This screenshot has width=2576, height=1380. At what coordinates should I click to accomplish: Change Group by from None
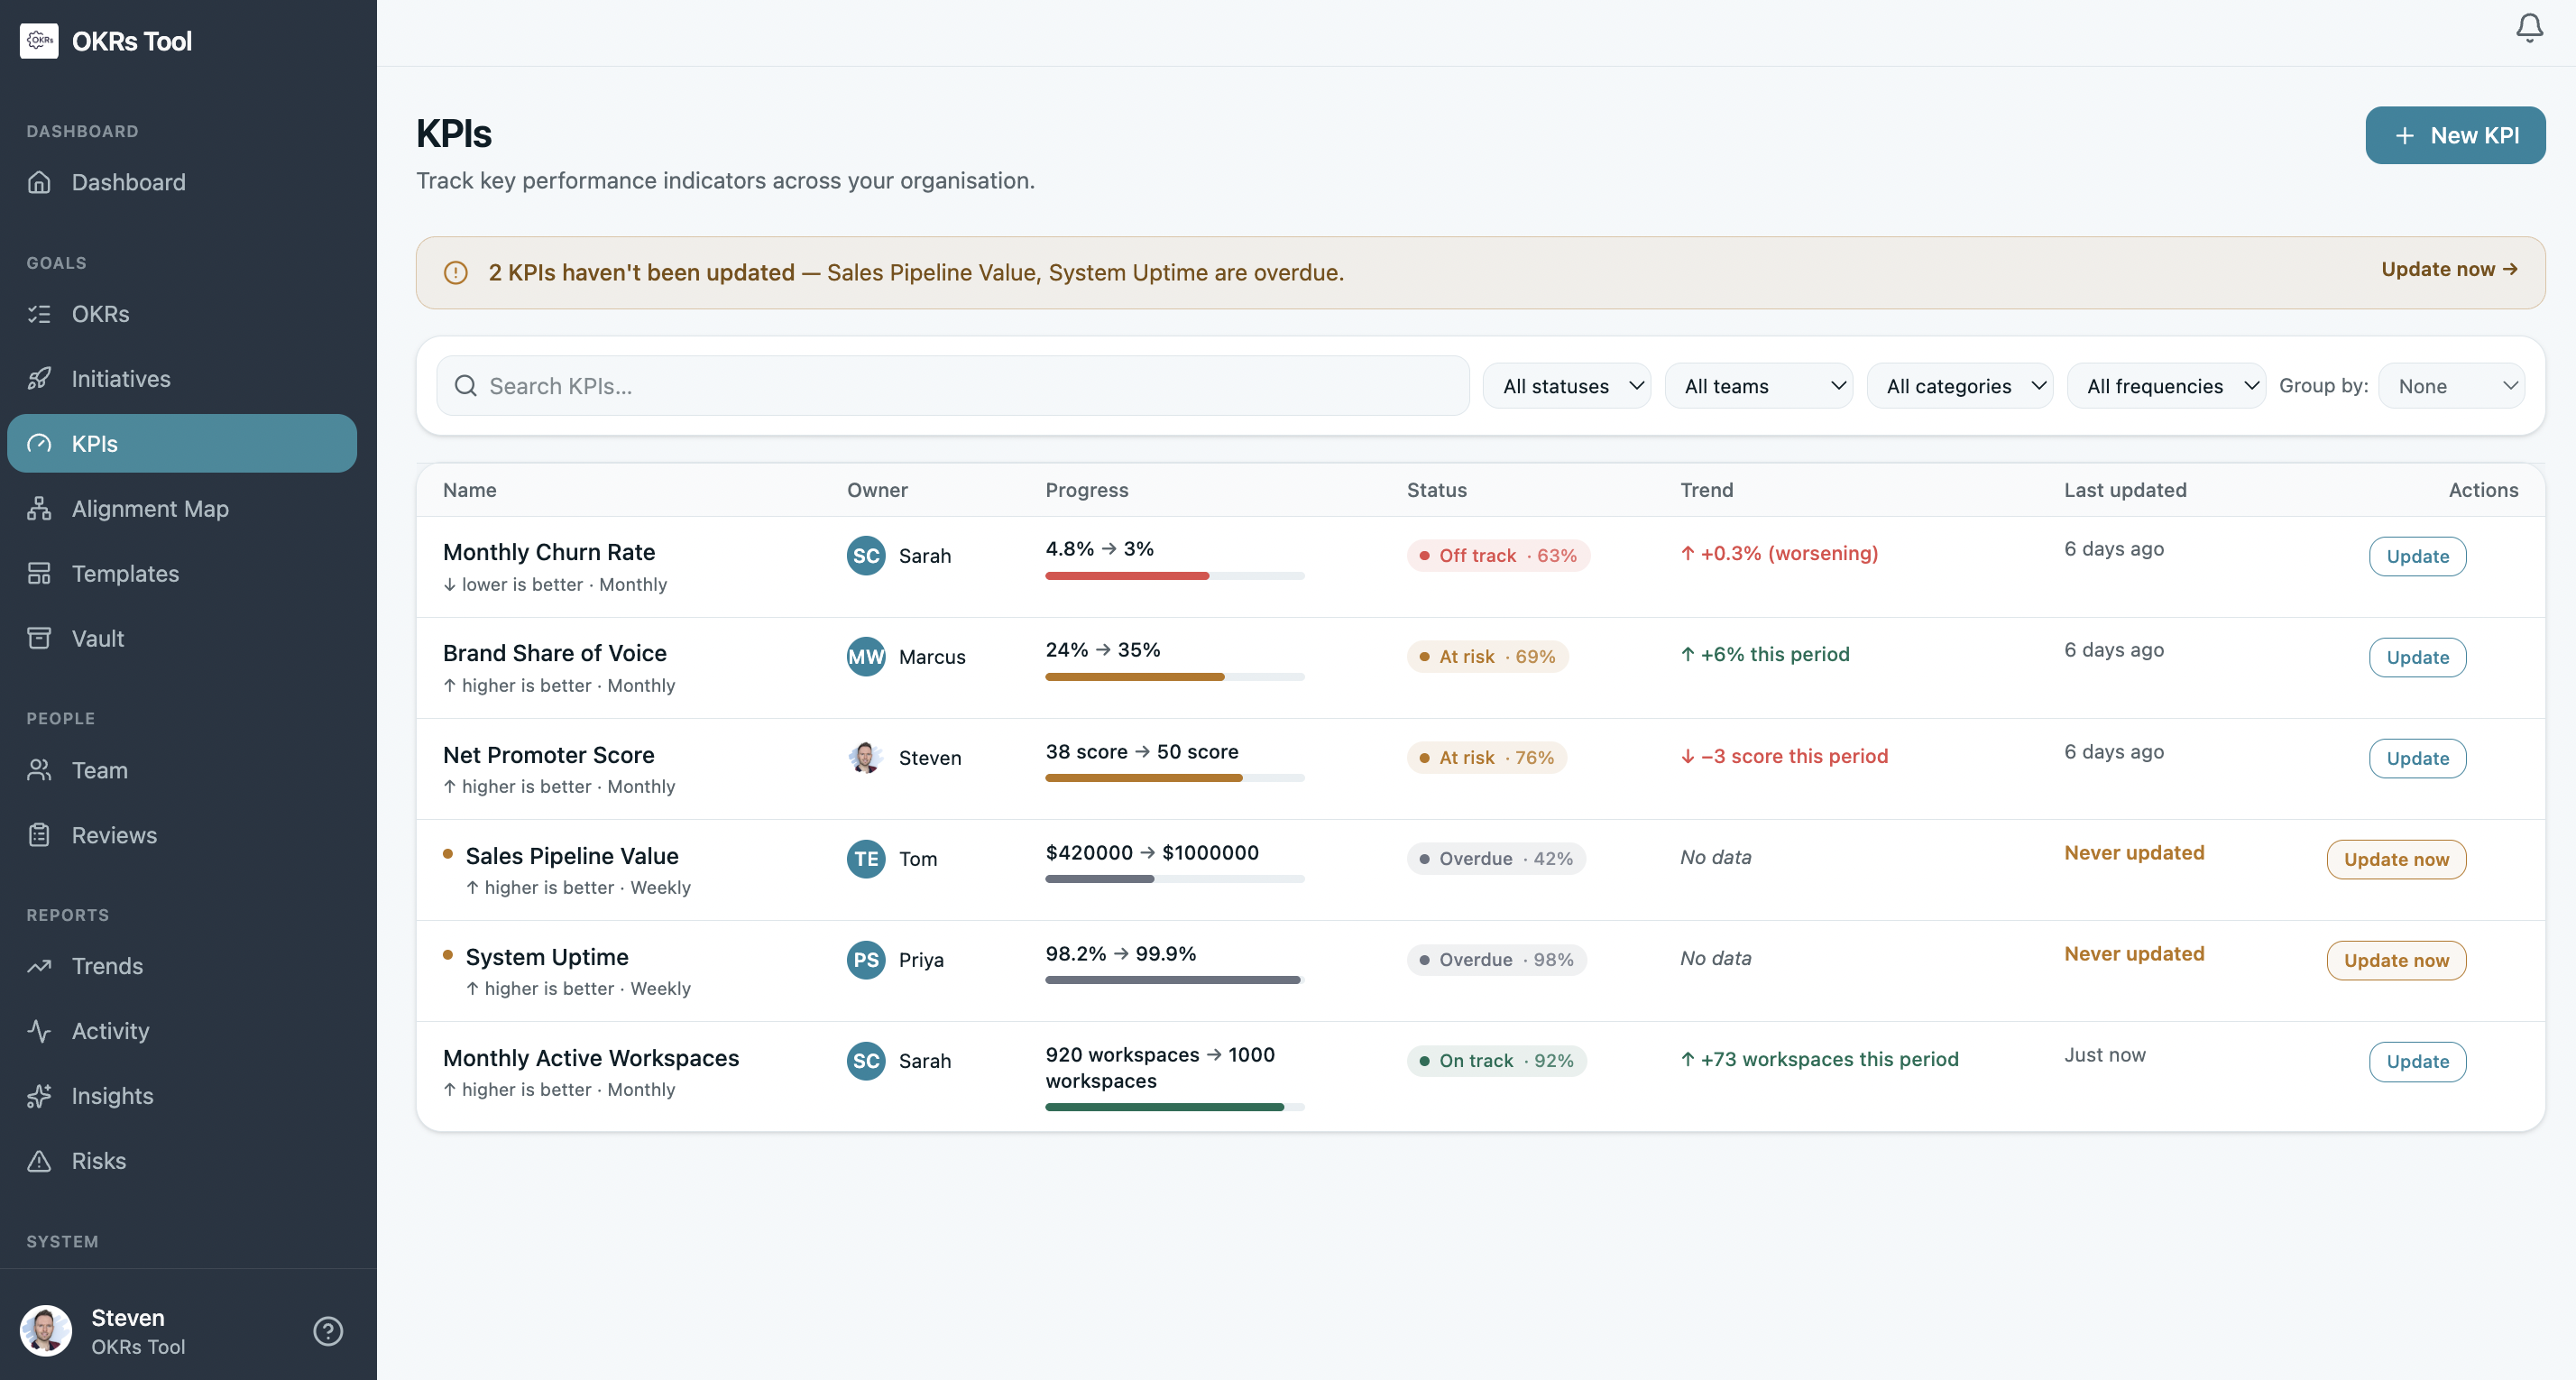coord(2452,385)
